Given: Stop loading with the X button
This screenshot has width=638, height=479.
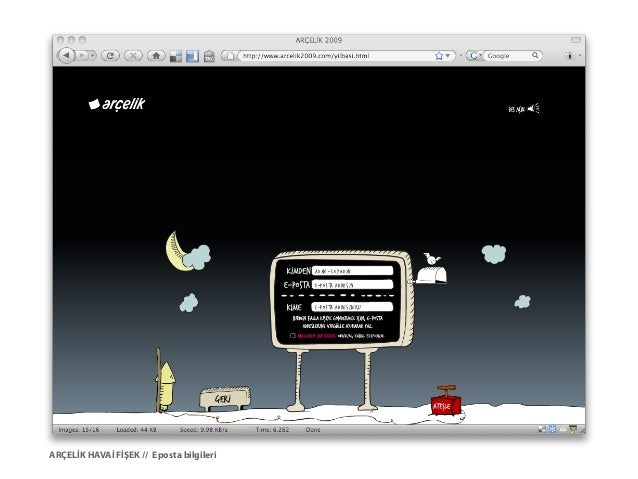Looking at the screenshot, I should 133,55.
